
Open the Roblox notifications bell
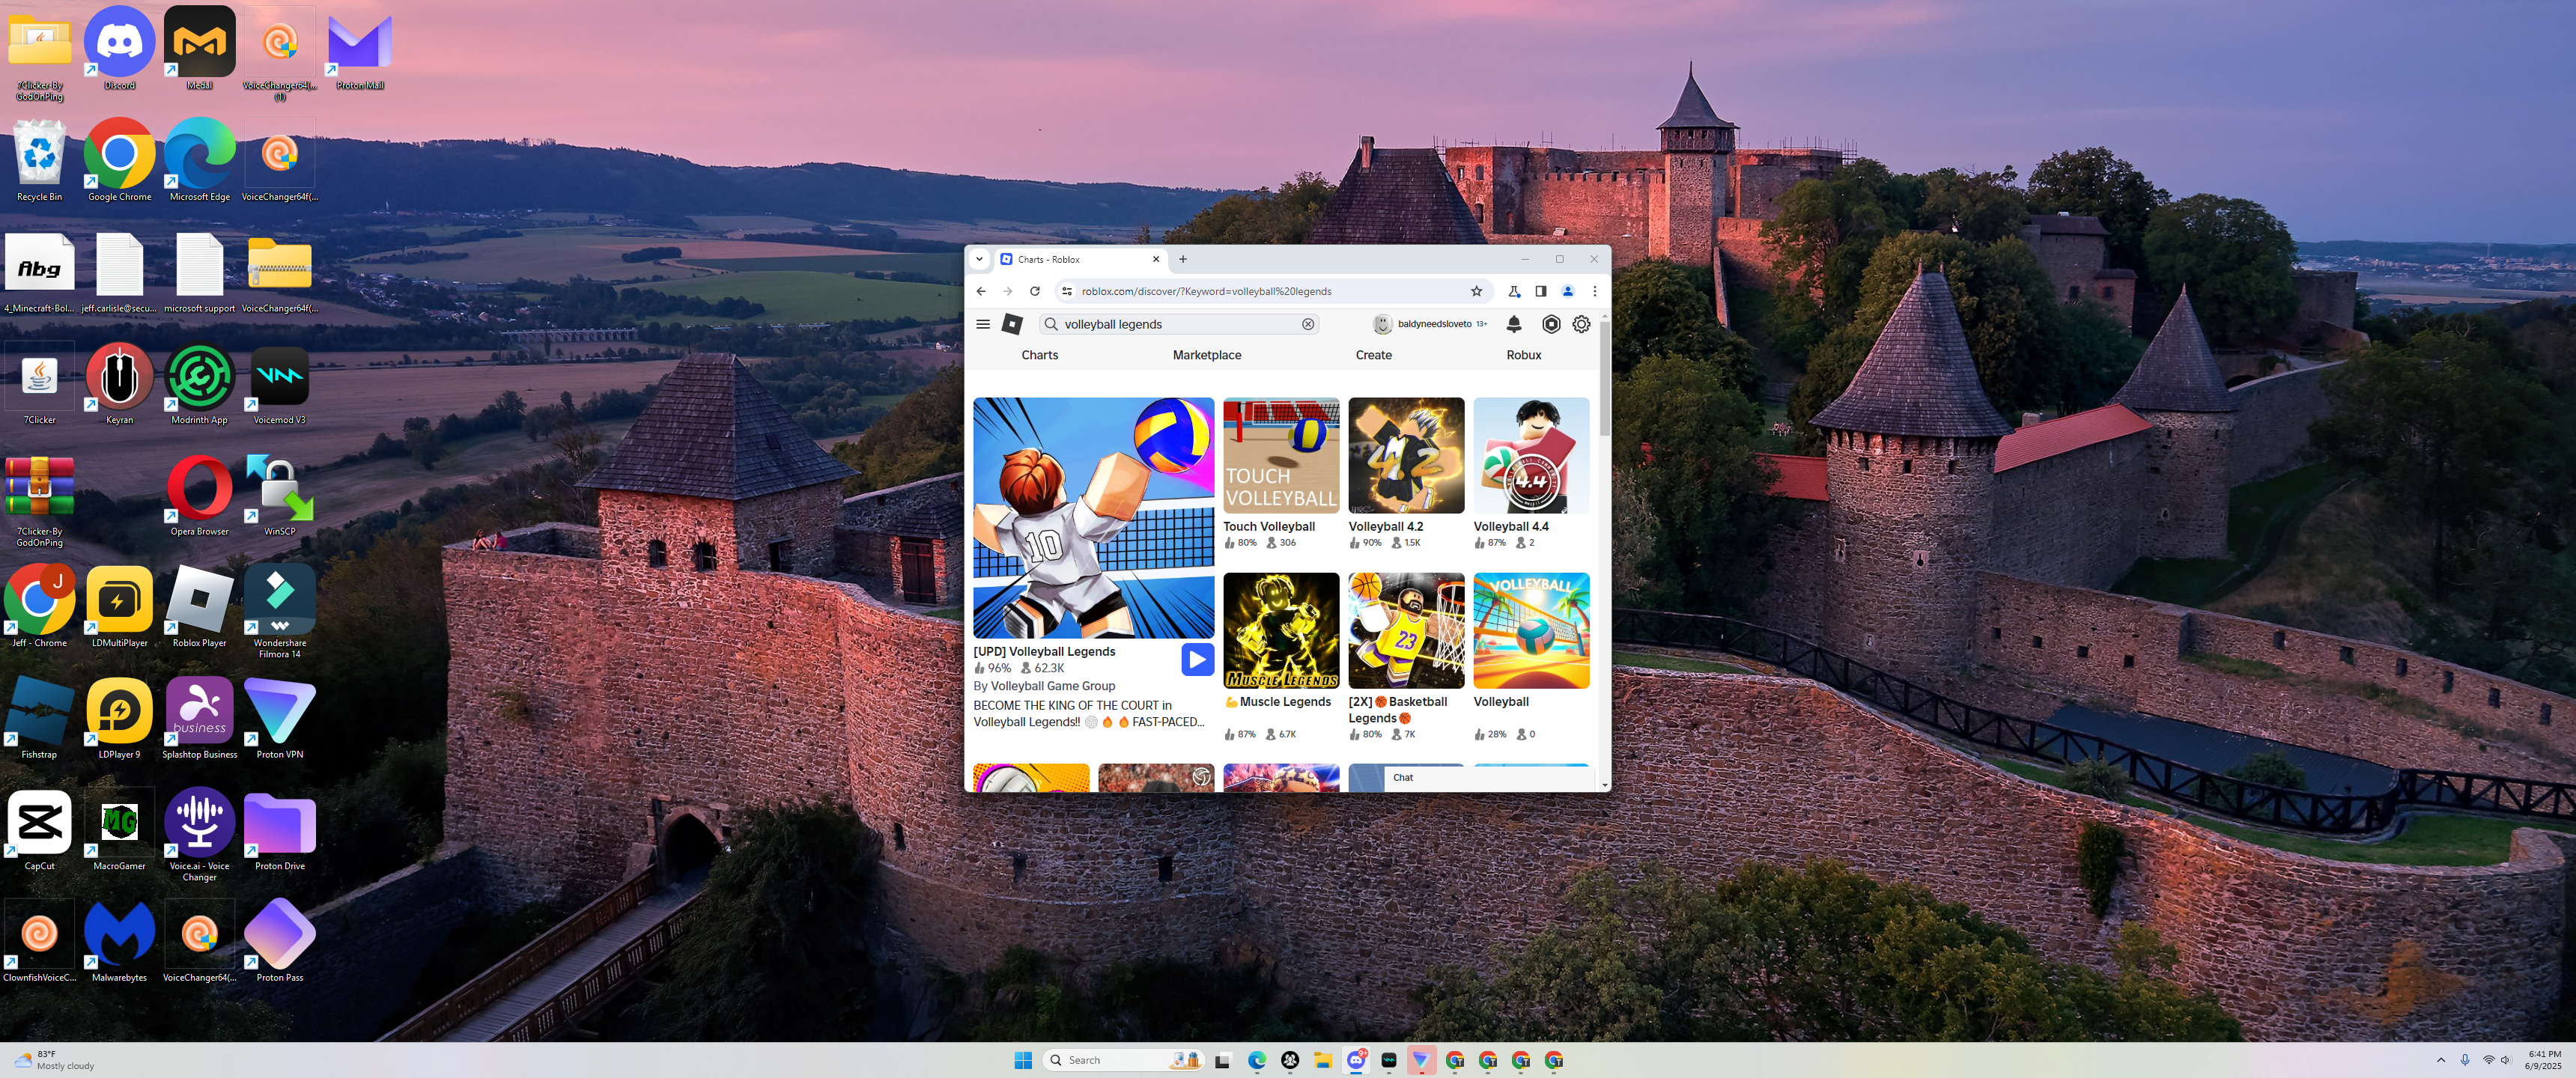[x=1514, y=324]
